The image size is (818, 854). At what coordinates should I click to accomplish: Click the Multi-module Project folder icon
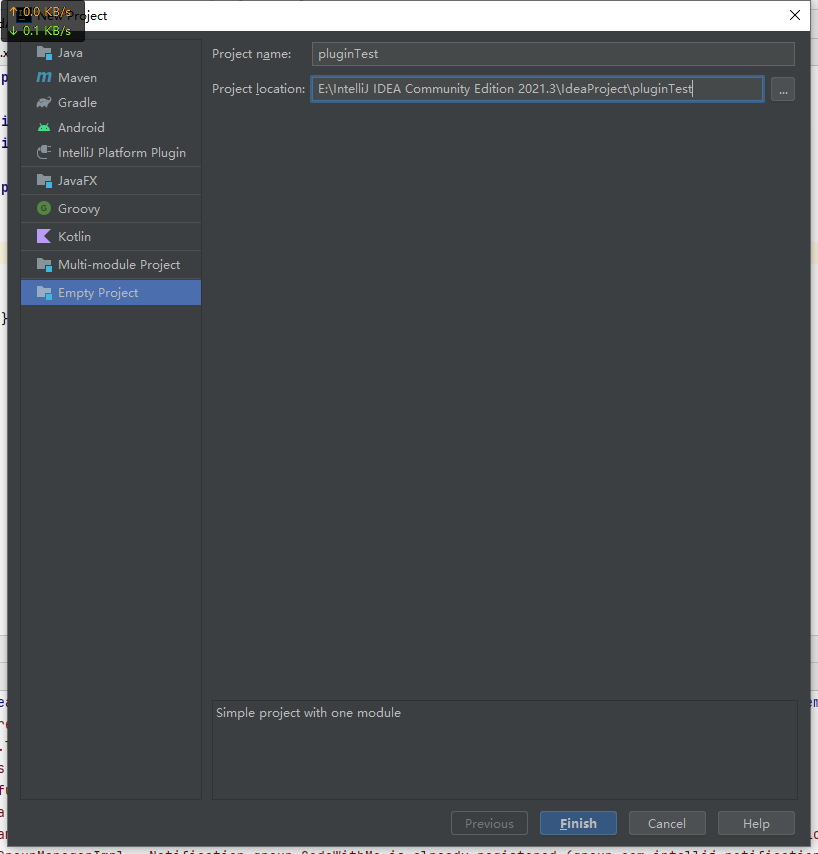coord(44,265)
